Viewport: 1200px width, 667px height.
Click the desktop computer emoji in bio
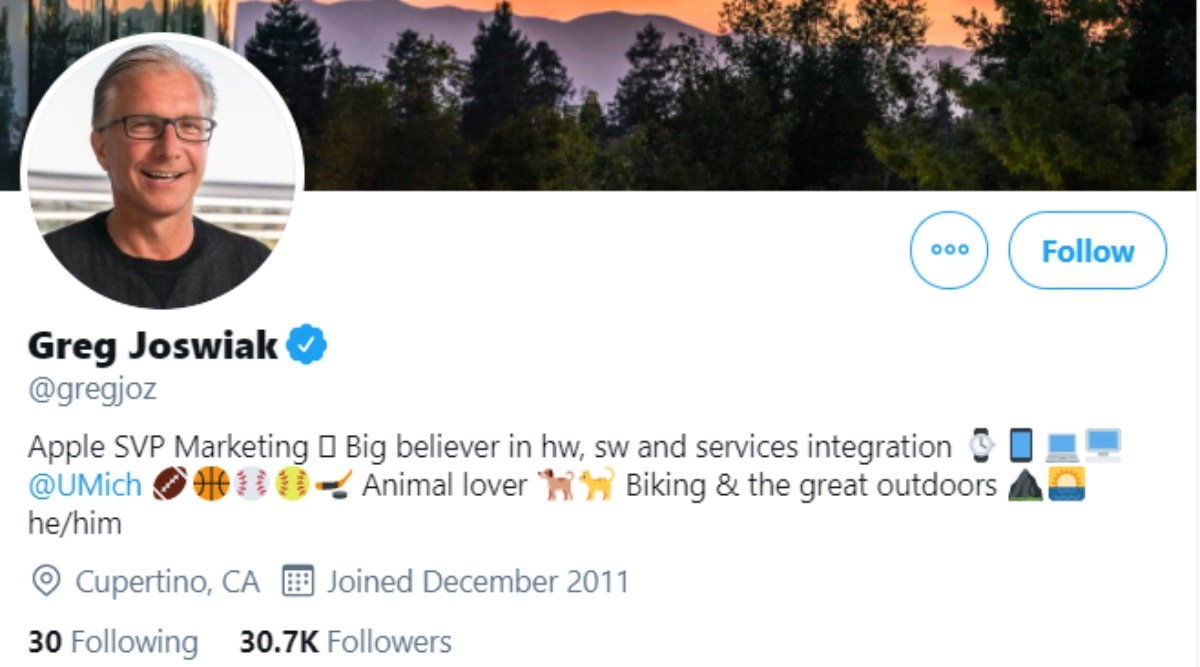1103,446
